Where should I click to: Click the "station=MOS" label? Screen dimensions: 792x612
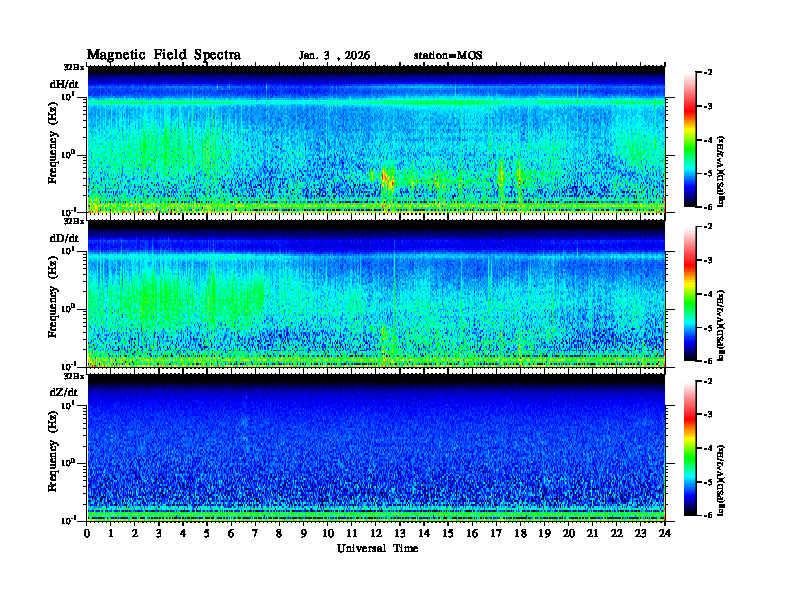pos(448,56)
